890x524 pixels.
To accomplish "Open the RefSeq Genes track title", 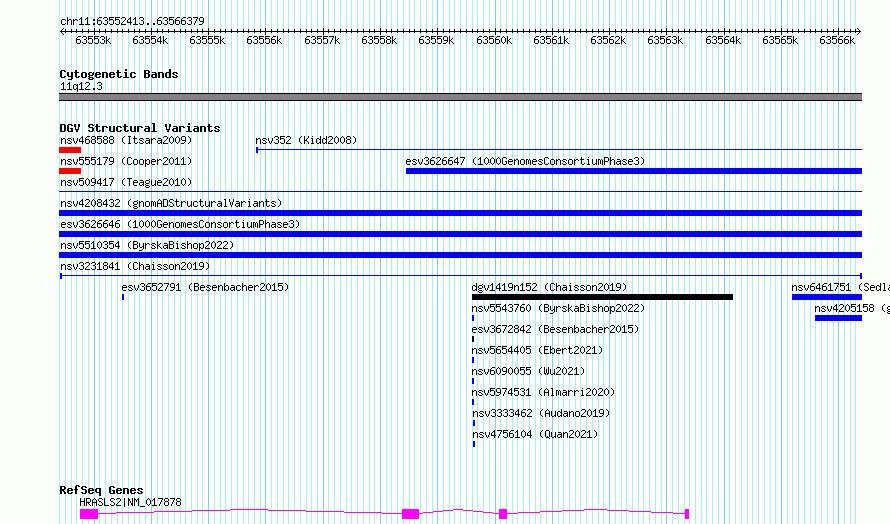I will click(101, 490).
